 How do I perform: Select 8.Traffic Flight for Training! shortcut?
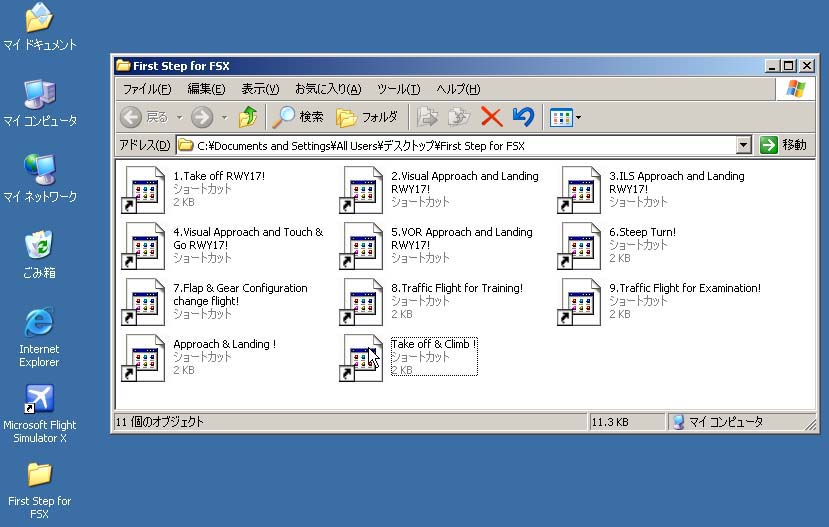(362, 302)
